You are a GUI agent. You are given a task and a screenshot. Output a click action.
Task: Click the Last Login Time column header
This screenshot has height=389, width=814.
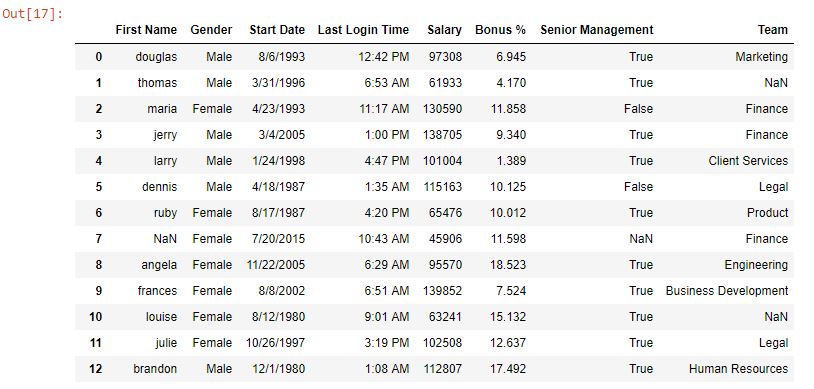(363, 30)
